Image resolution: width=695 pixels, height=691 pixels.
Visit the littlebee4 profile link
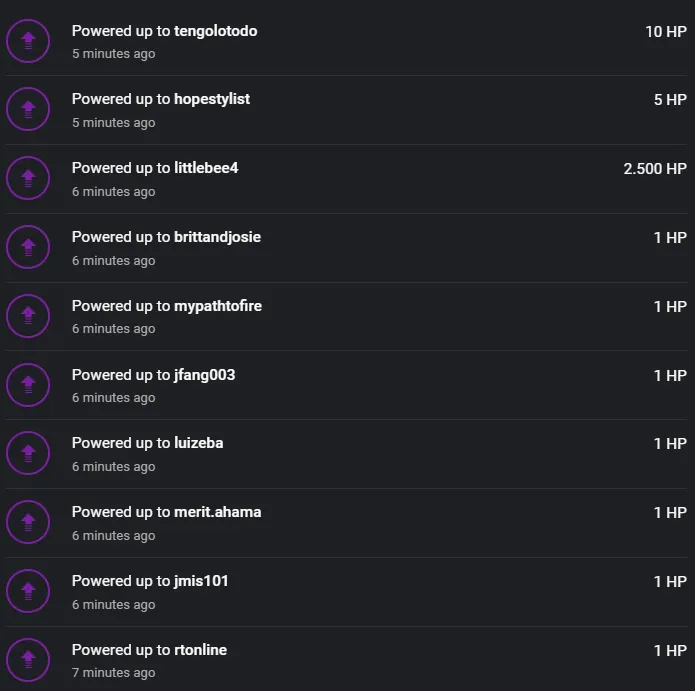click(206, 168)
